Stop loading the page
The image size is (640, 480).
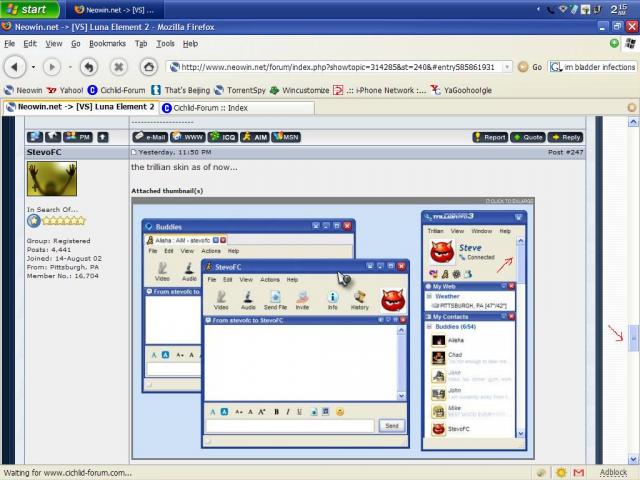click(x=118, y=67)
